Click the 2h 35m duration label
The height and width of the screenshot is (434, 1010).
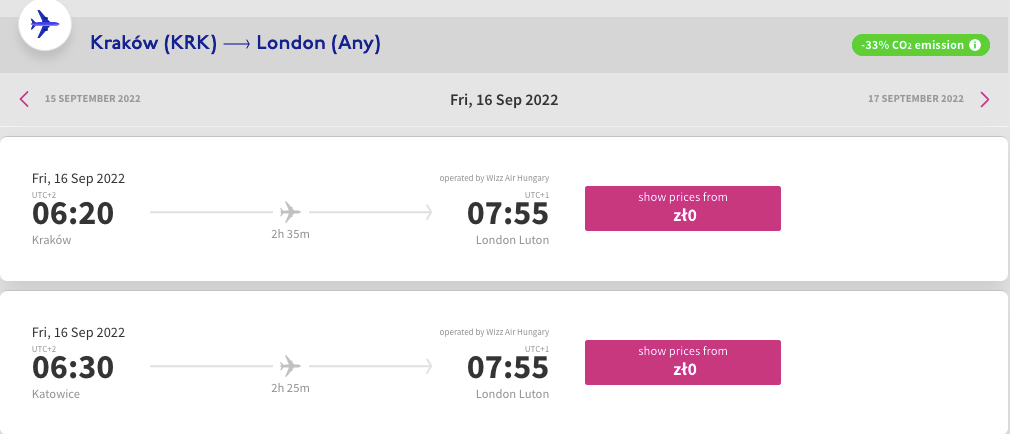coord(291,234)
